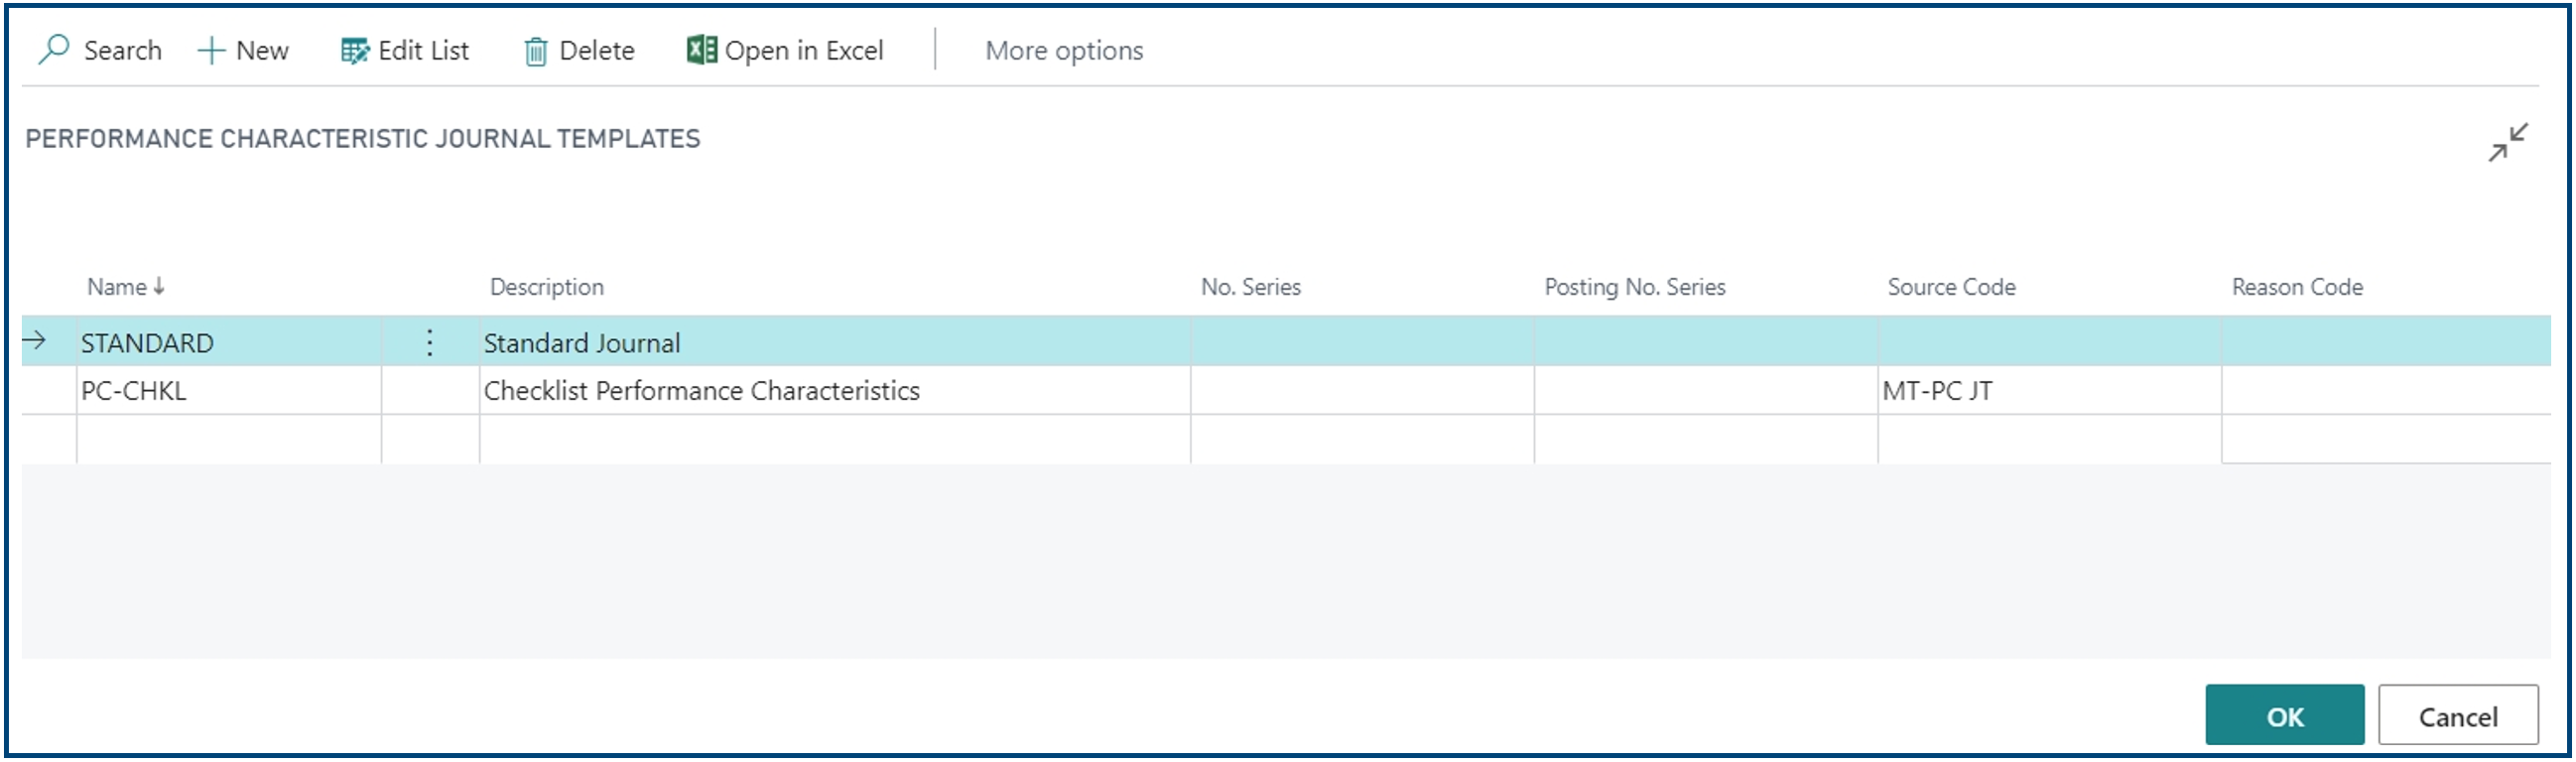The width and height of the screenshot is (2576, 762).
Task: Open the STANDARD row's three-dot actions menu
Action: click(430, 343)
